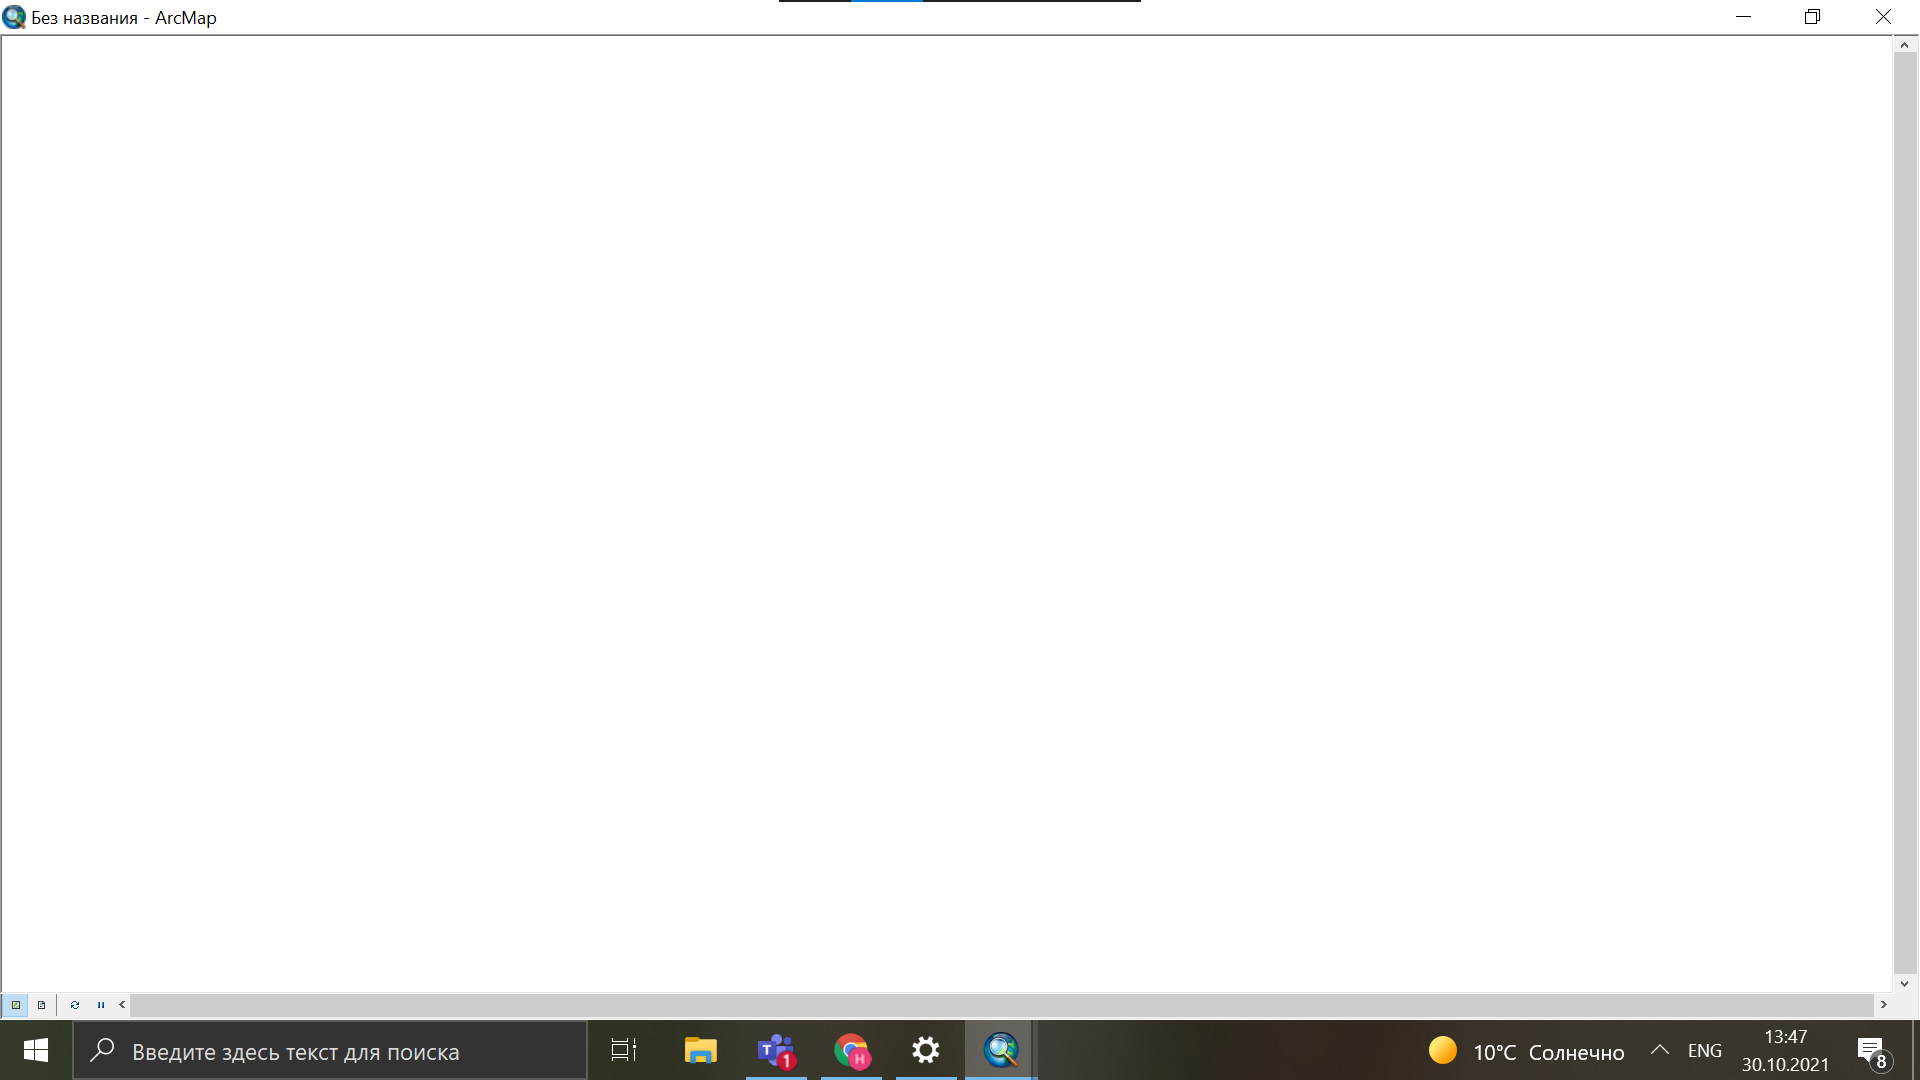Open Task View from the taskbar
This screenshot has width=1920, height=1080.
622,1050
